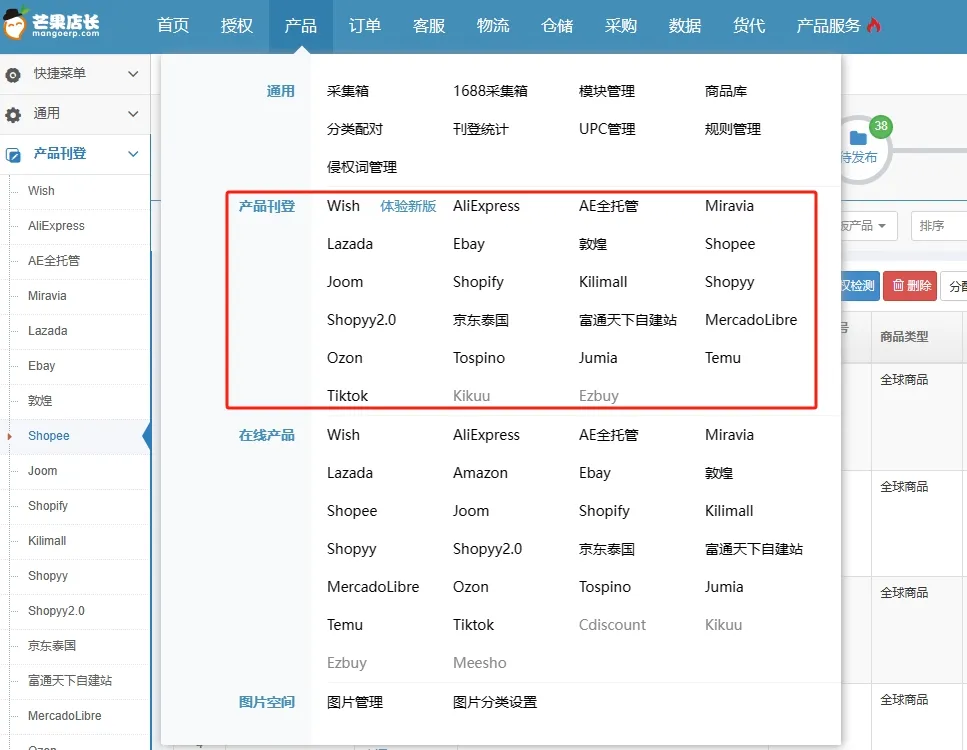
Task: Click the 商品类型 column header
Action: coord(904,337)
